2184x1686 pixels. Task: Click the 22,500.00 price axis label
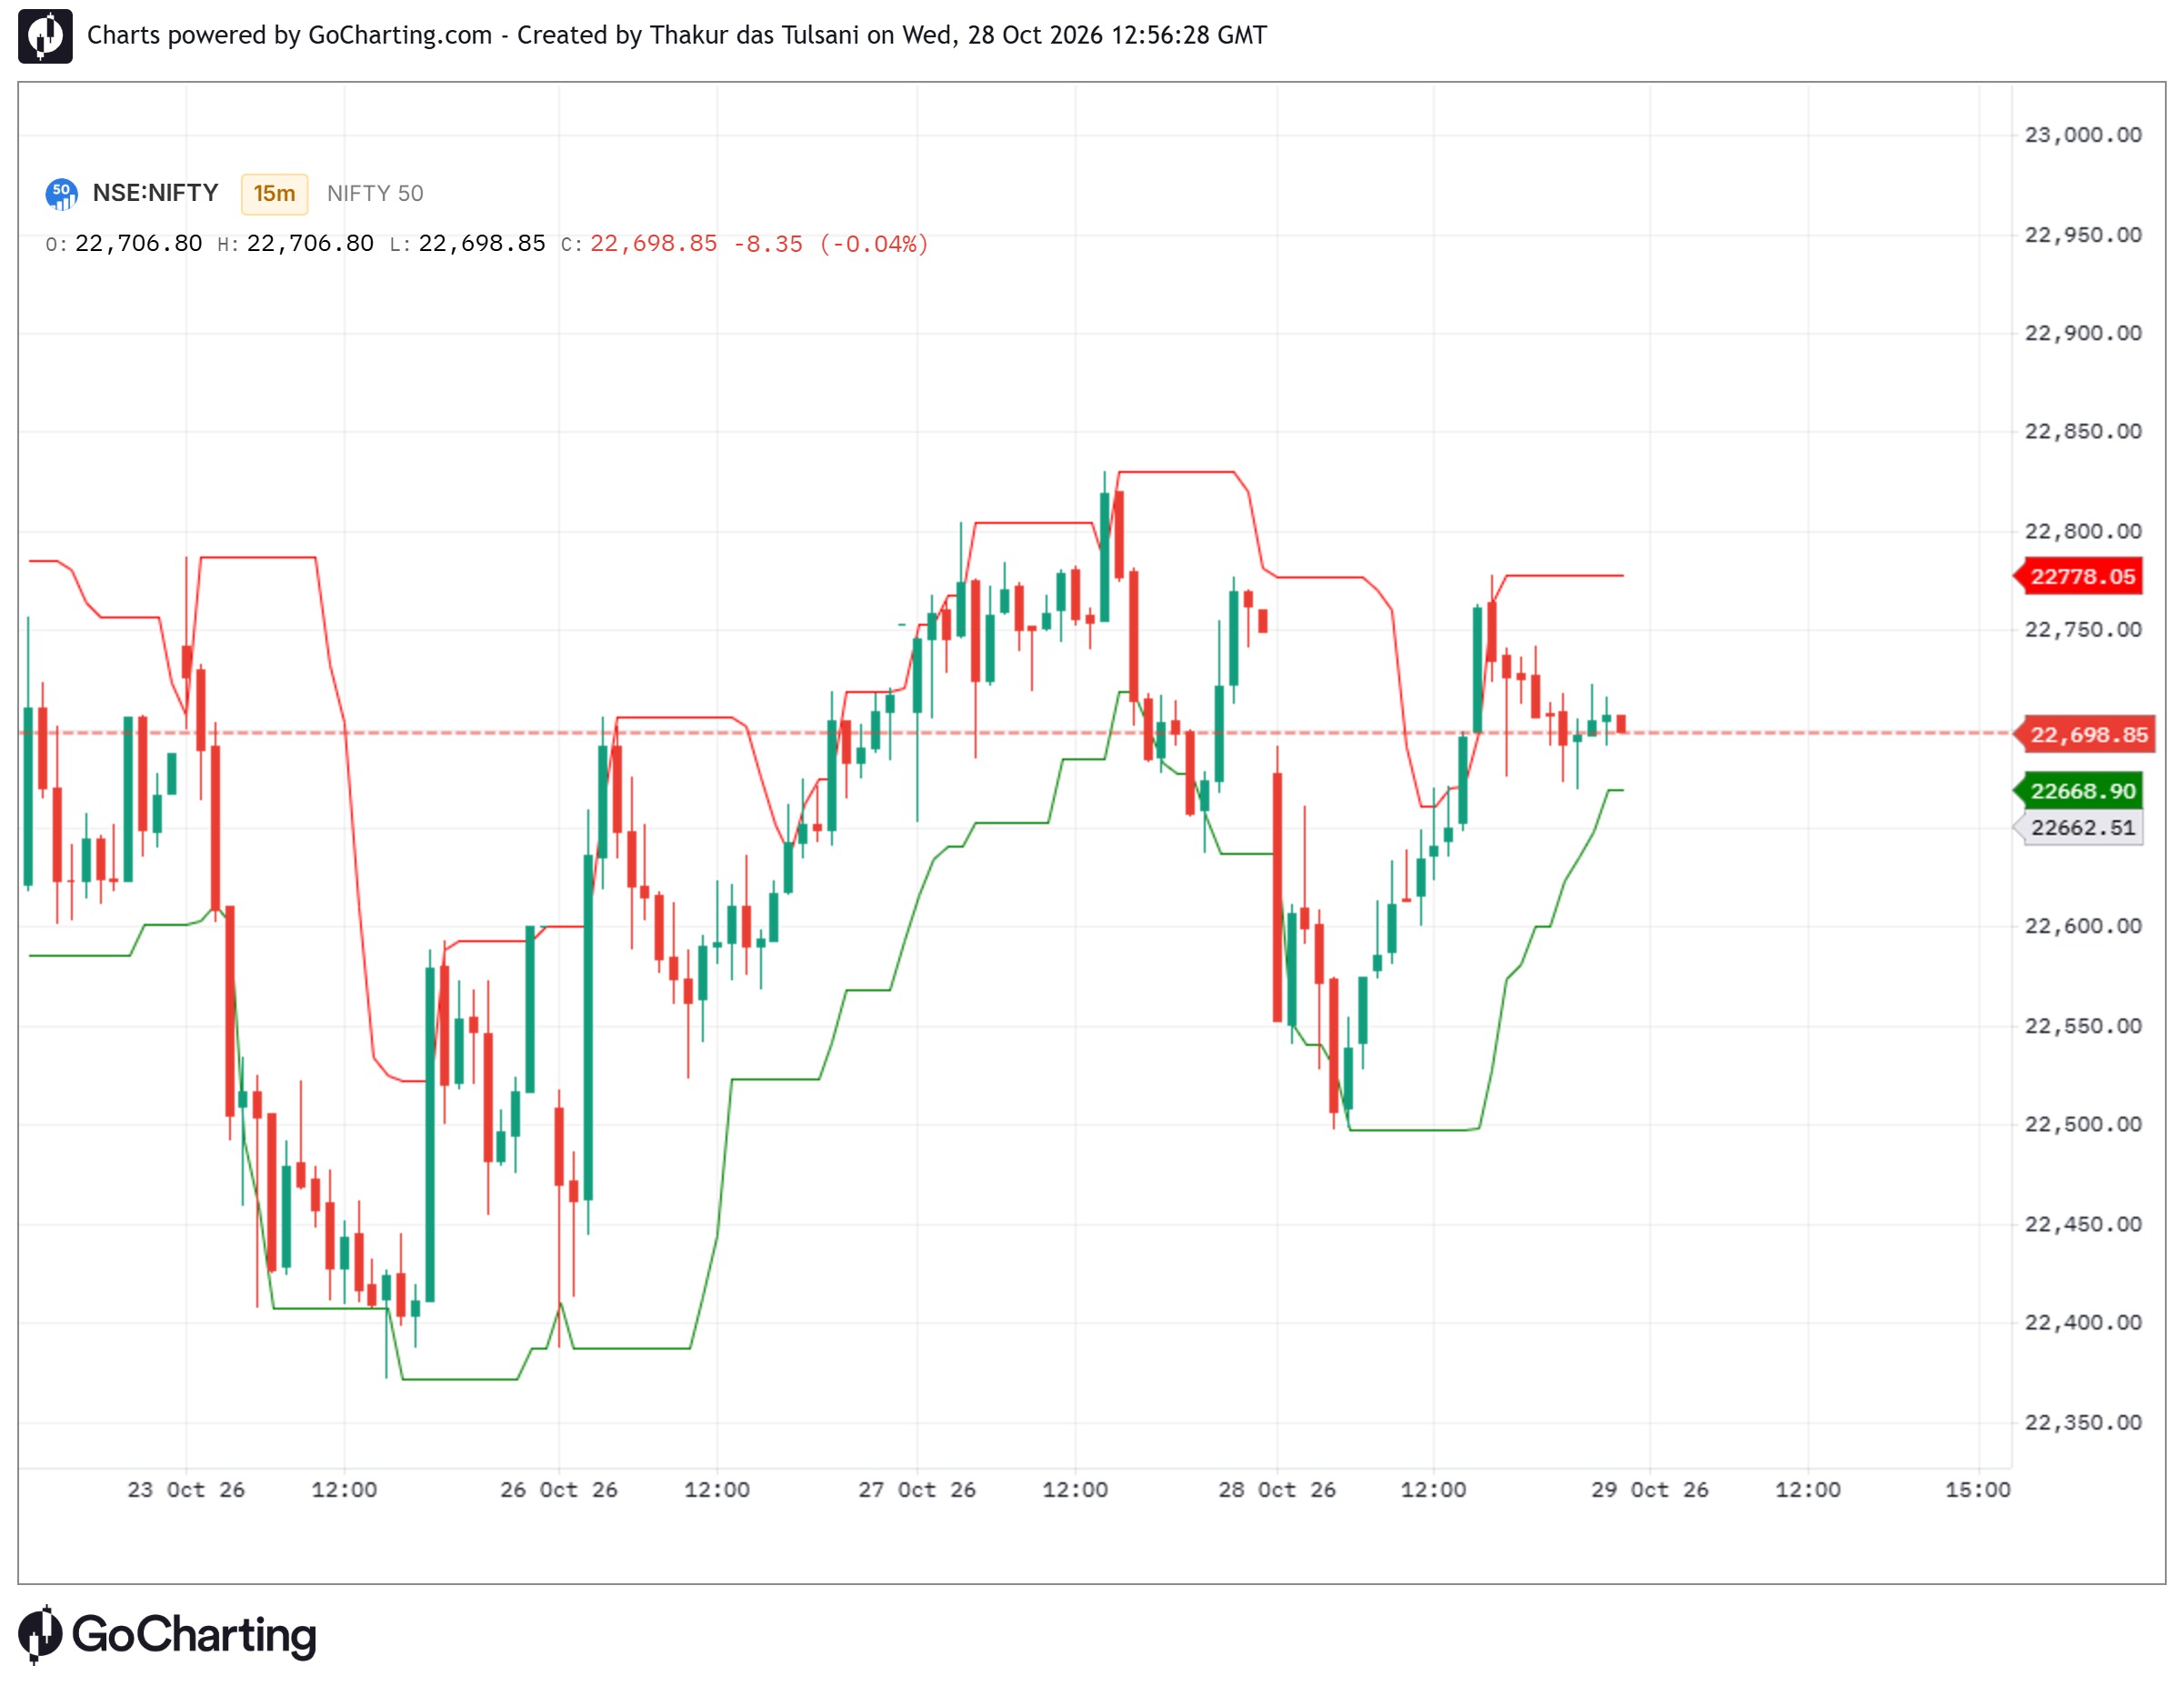pos(2083,1124)
